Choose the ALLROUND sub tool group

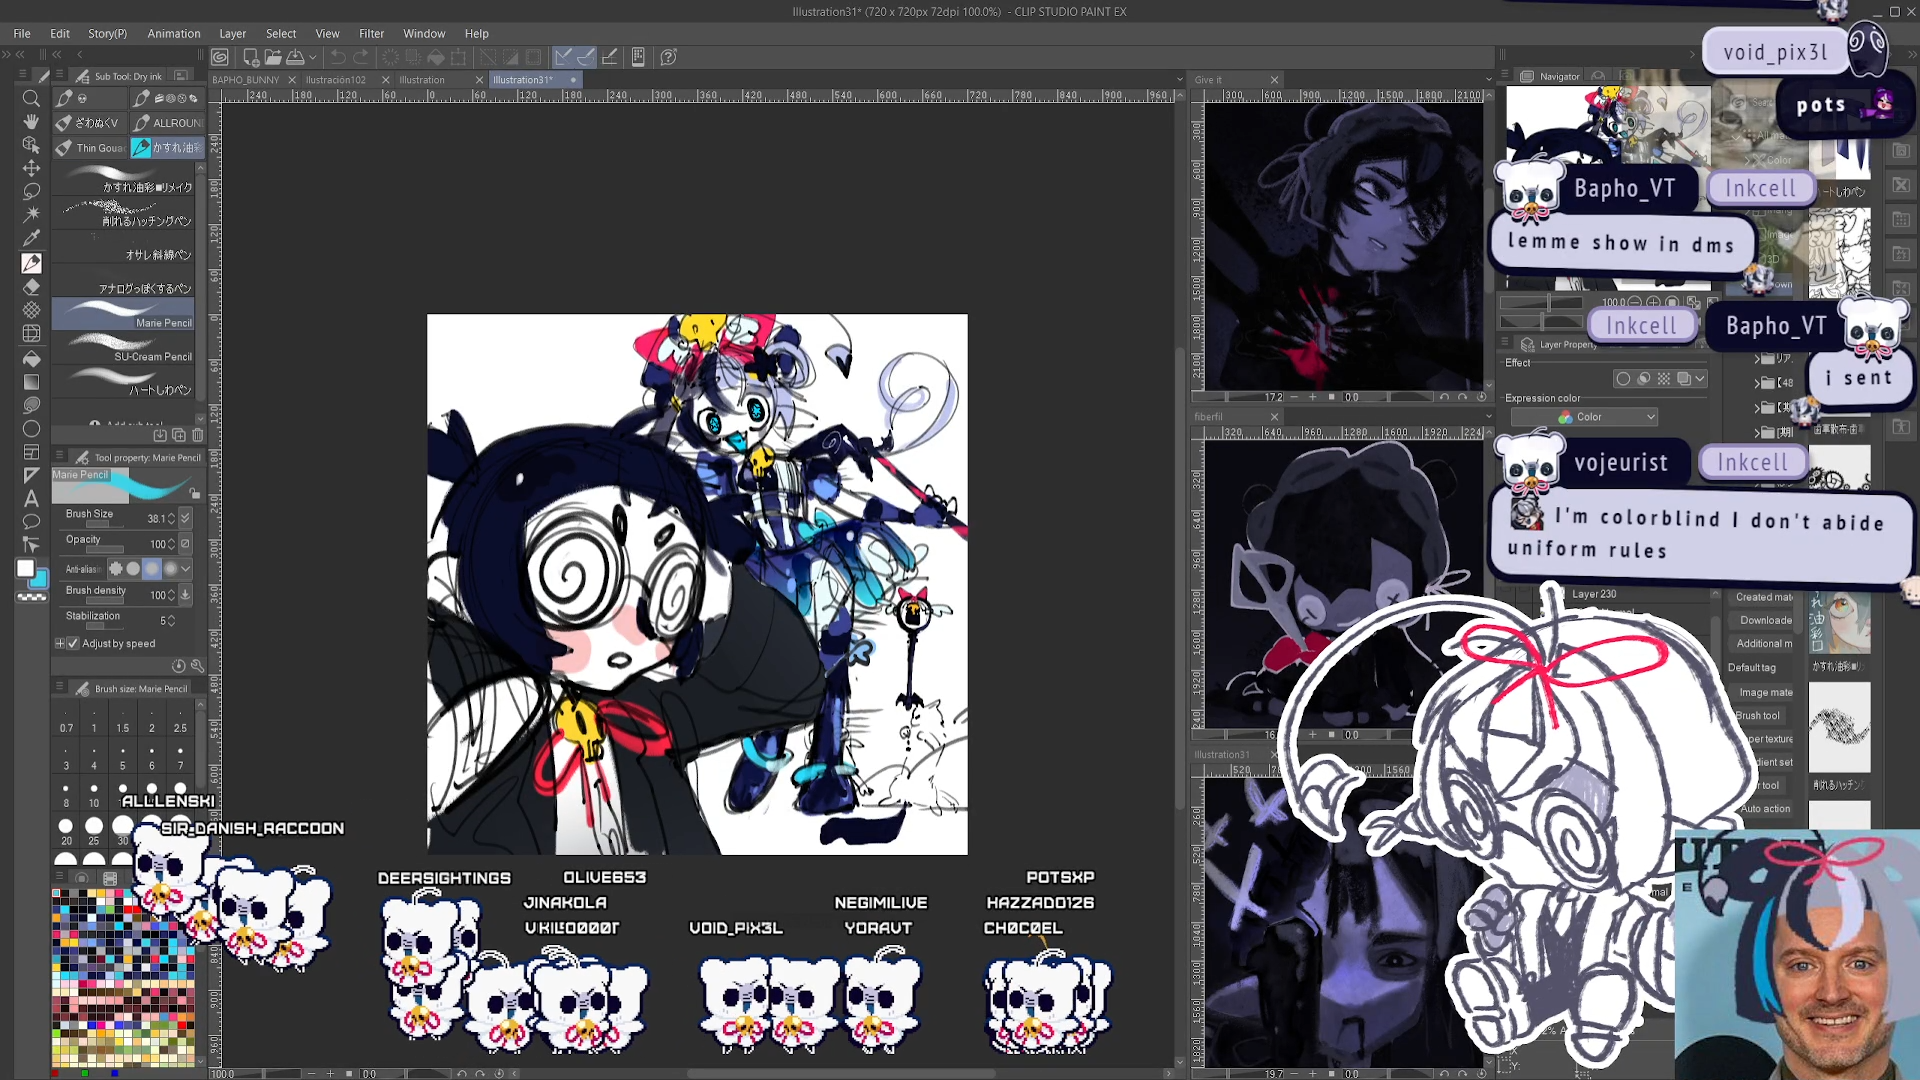coord(168,123)
